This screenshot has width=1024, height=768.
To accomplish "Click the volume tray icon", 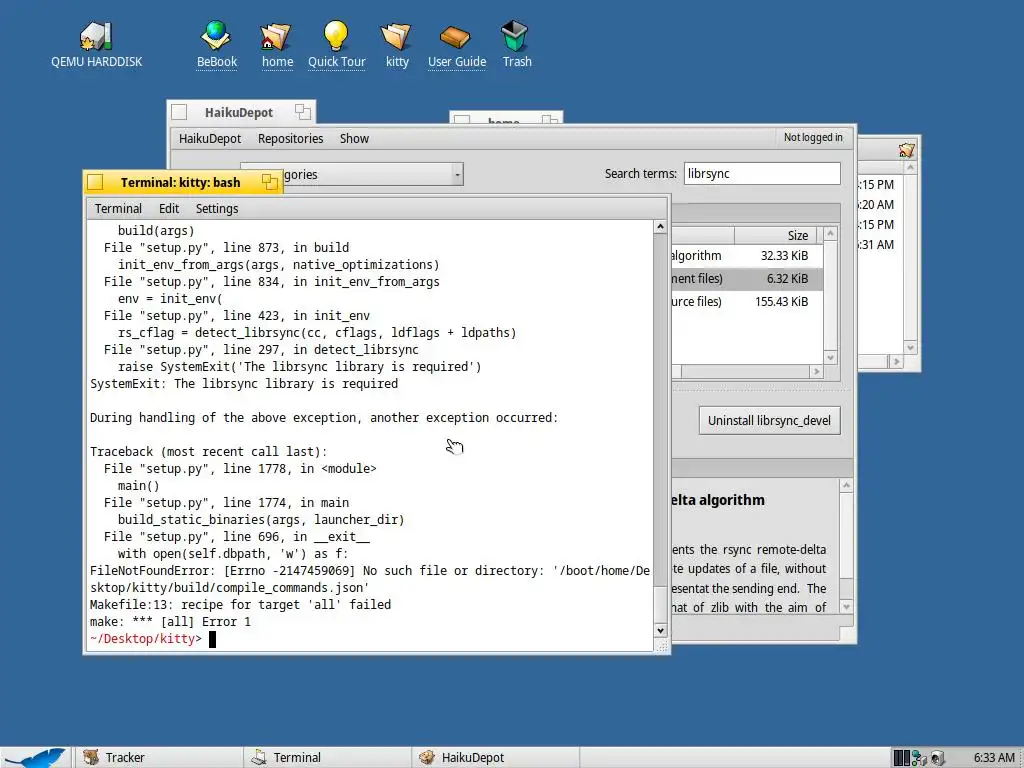I will click(937, 758).
